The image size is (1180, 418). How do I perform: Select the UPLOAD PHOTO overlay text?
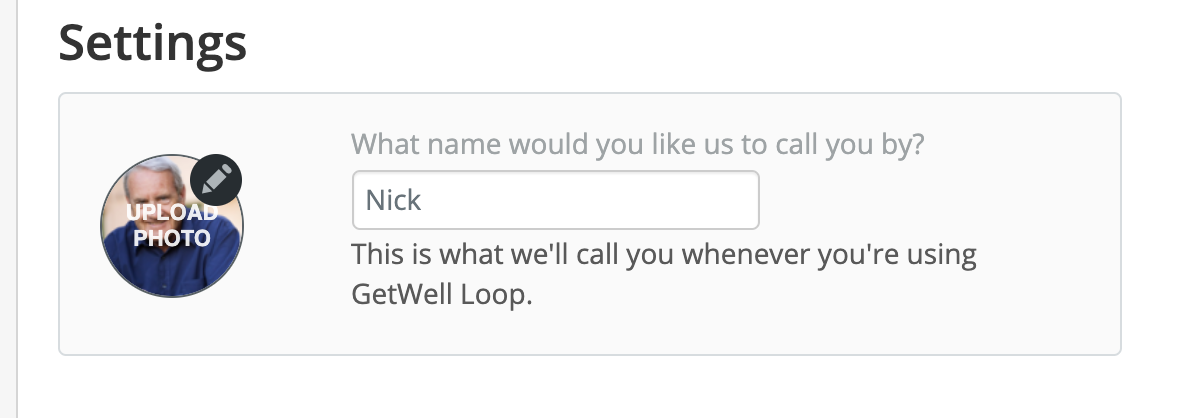[172, 225]
